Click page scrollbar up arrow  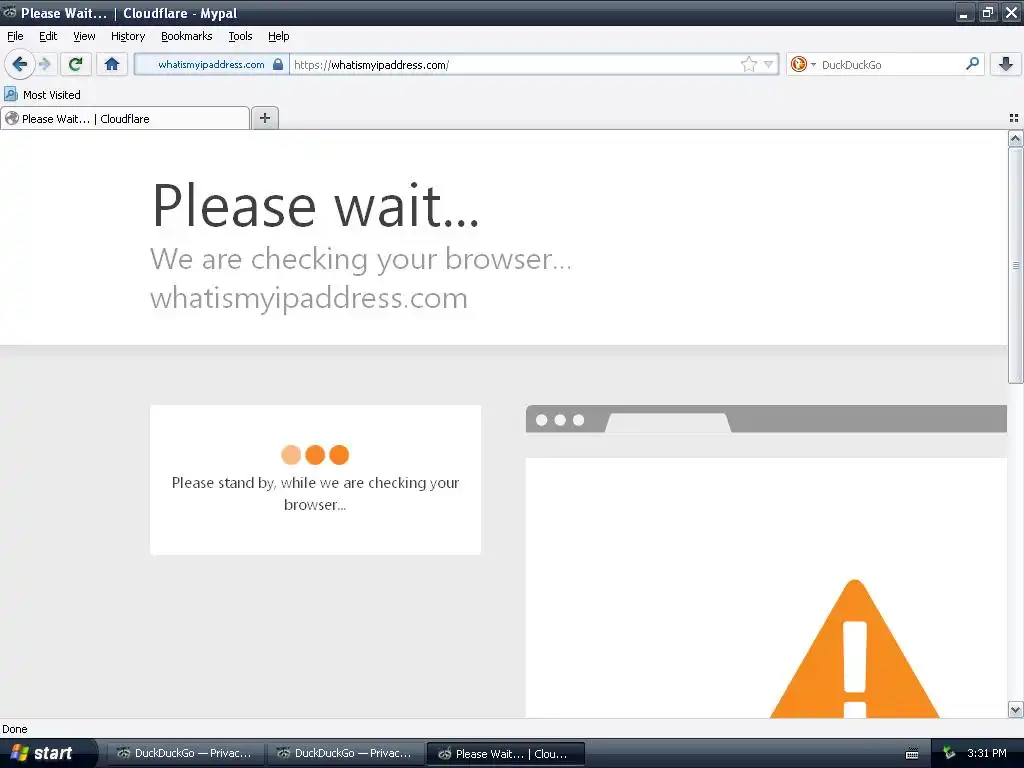[x=1015, y=138]
